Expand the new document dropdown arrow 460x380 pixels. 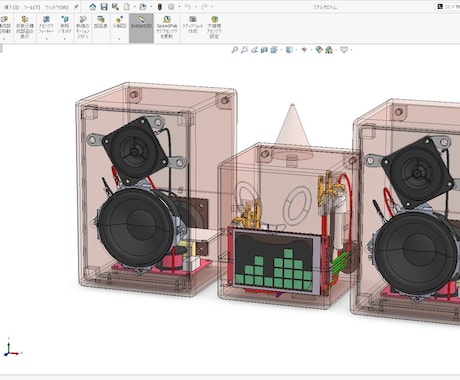134,7
